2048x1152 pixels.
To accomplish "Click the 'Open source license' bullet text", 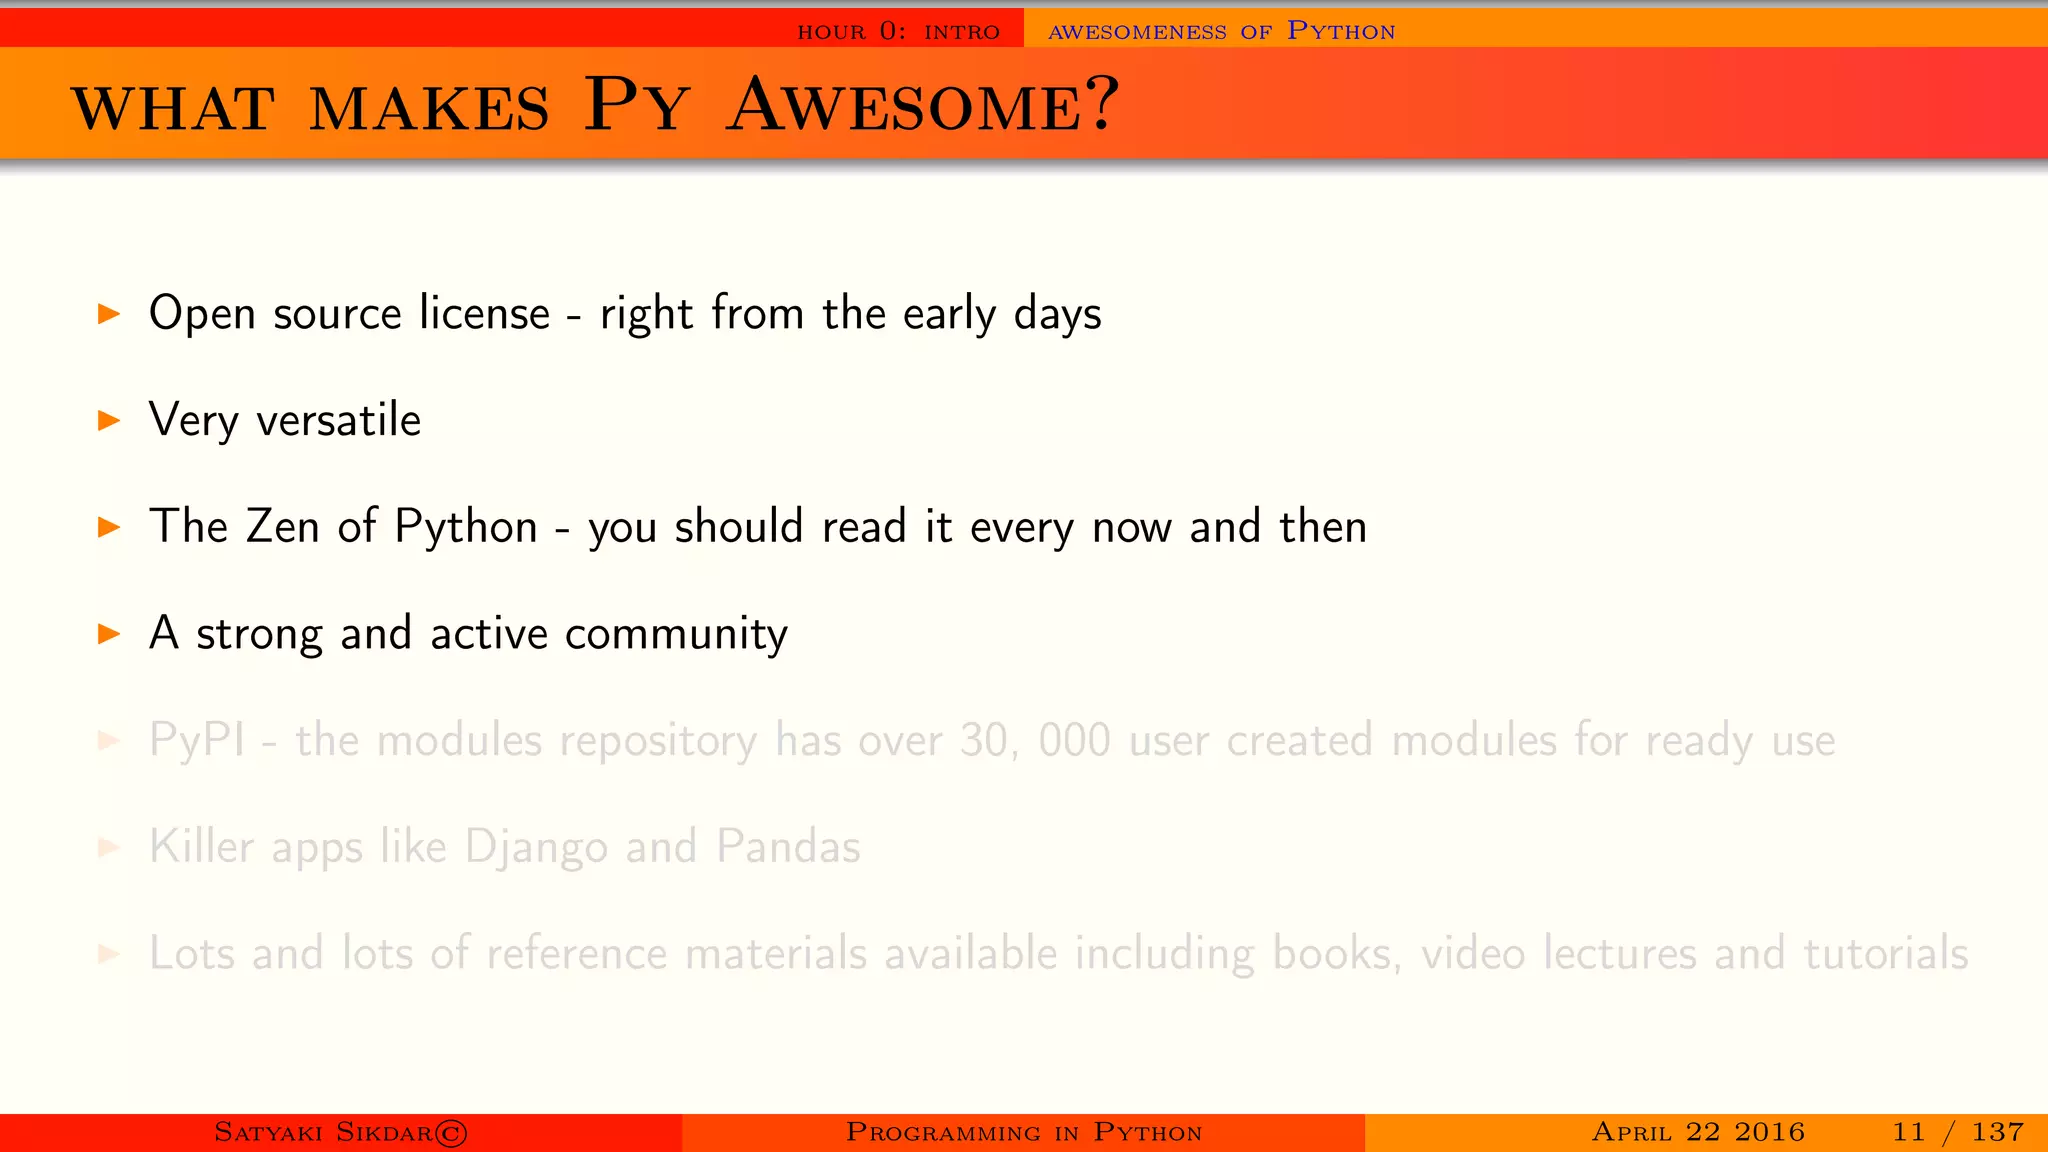I will point(625,313).
